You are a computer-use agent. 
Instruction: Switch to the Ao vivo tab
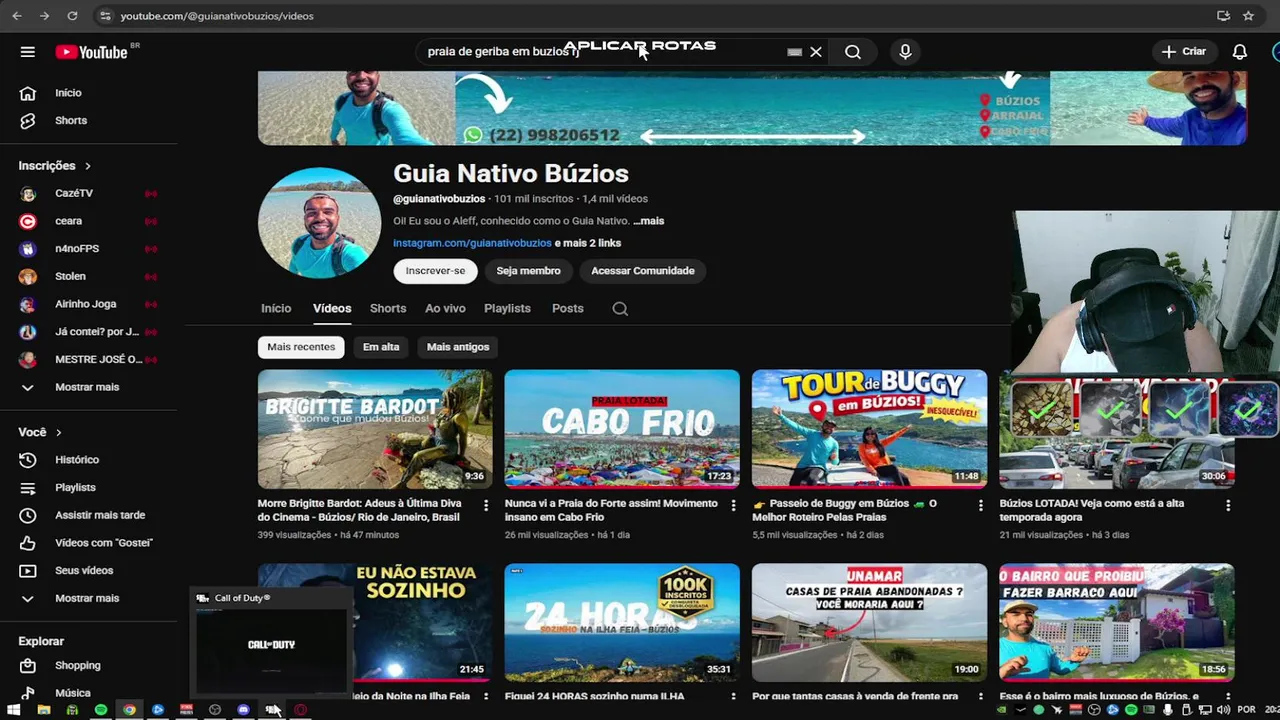click(x=445, y=309)
